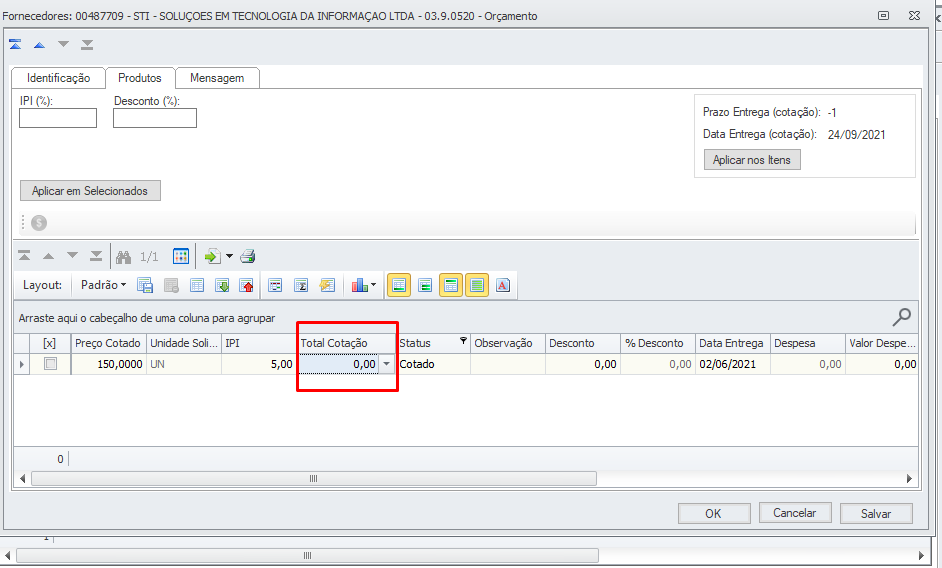Click the plain table layout icon

(197, 286)
